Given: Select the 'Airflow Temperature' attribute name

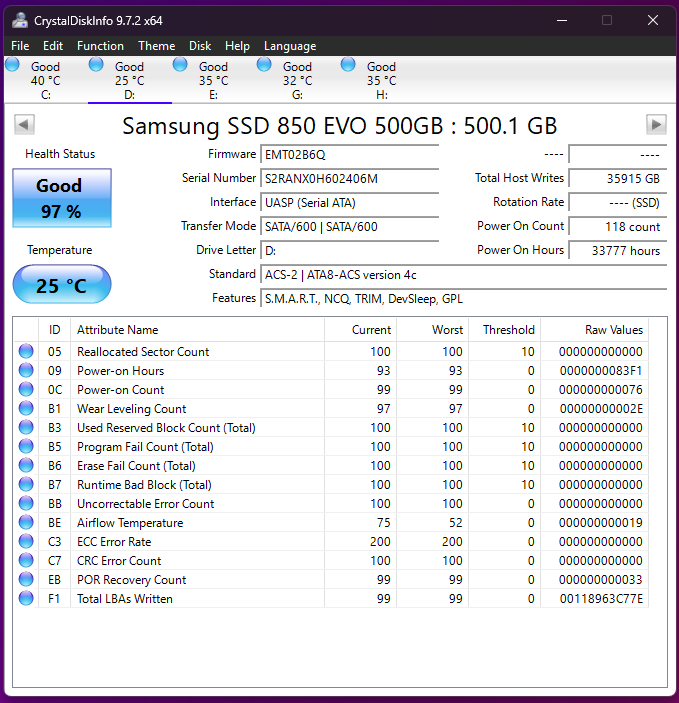Looking at the screenshot, I should [x=130, y=523].
